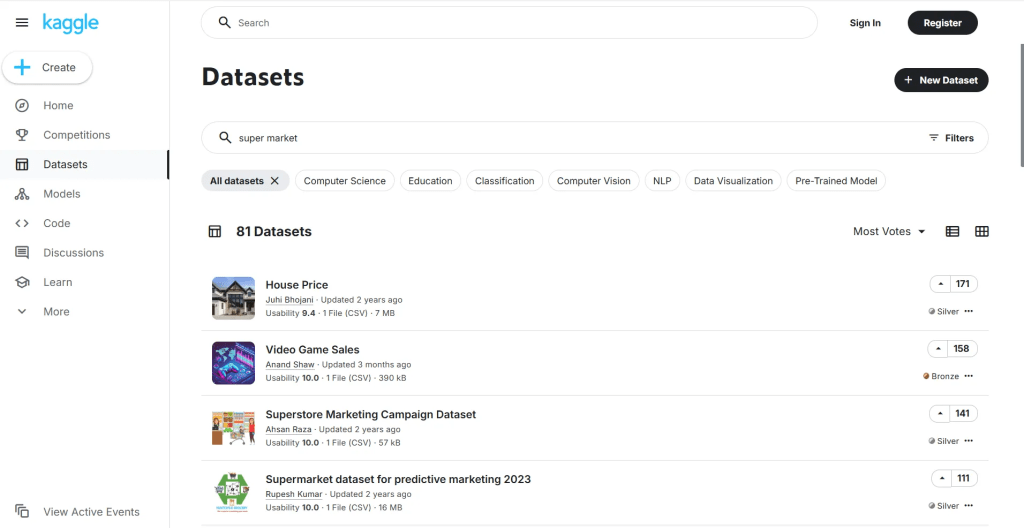Screen dimensions: 1024x528
Task: Upvote the House Price dataset
Action: (941, 284)
